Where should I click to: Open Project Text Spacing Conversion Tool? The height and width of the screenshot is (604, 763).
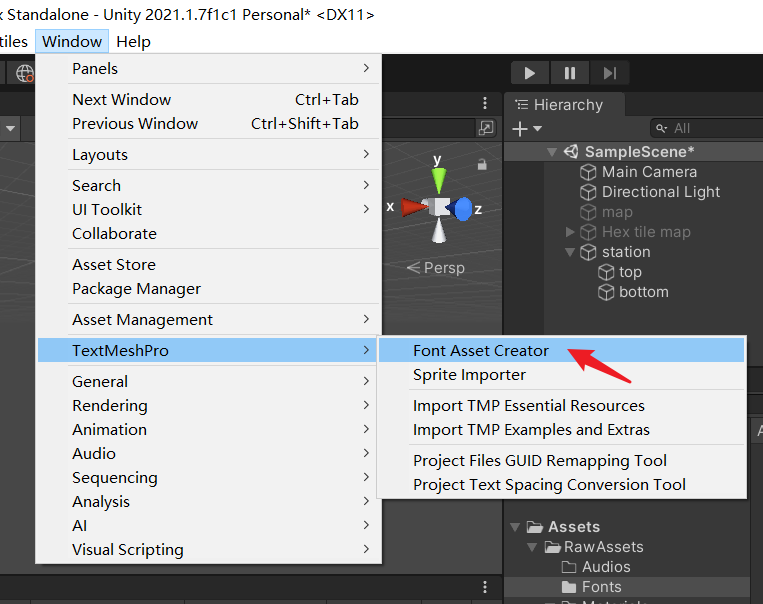pyautogui.click(x=562, y=485)
